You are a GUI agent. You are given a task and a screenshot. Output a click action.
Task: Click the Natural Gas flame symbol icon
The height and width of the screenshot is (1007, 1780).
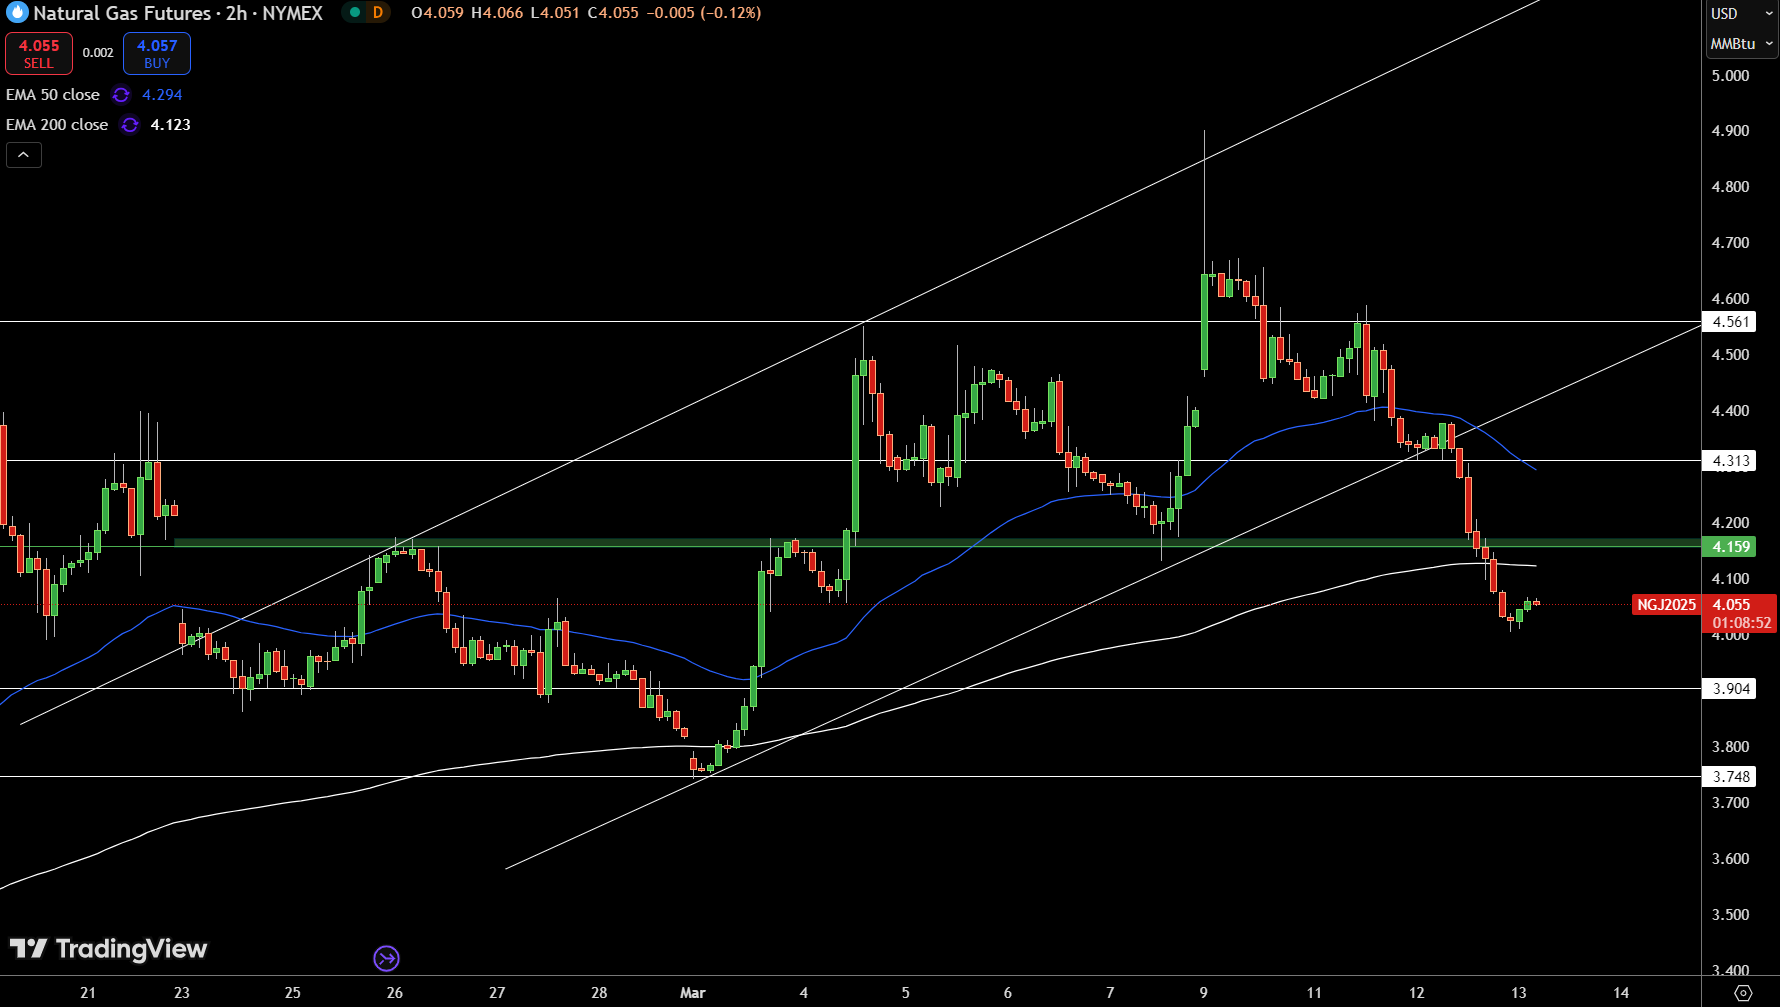click(x=17, y=13)
